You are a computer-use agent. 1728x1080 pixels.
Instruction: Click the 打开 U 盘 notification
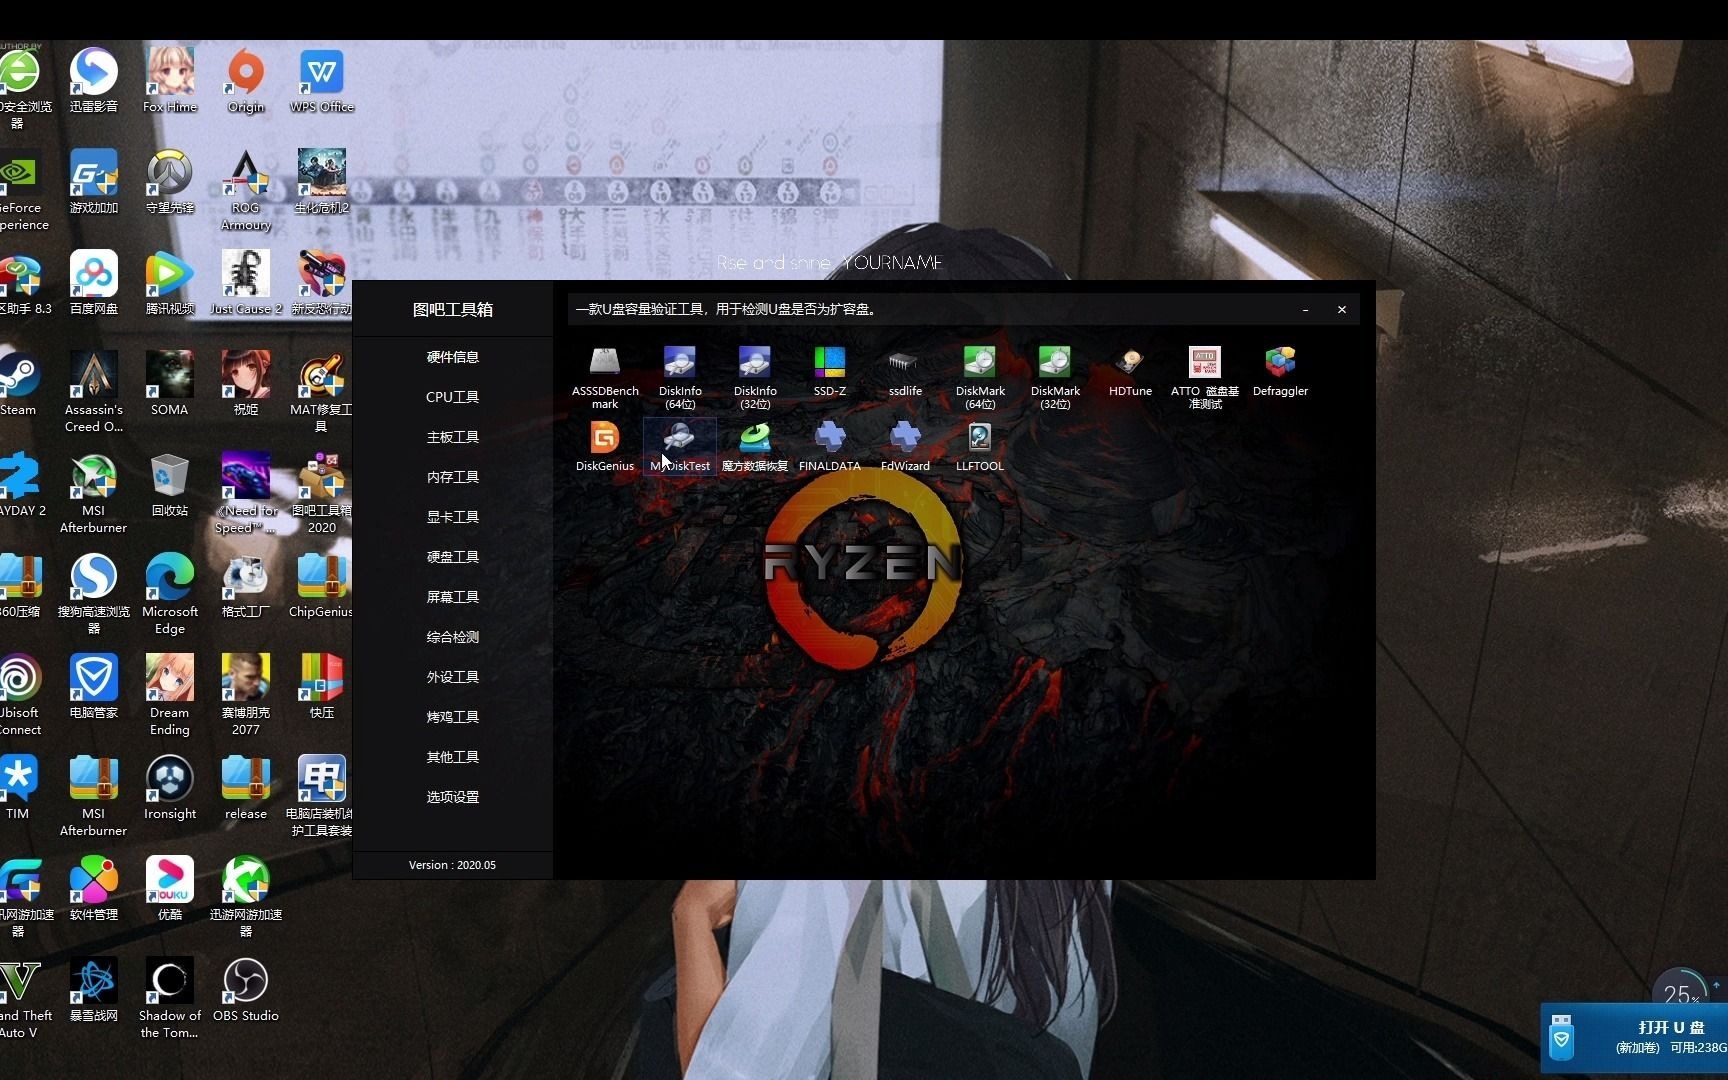(x=1635, y=1037)
